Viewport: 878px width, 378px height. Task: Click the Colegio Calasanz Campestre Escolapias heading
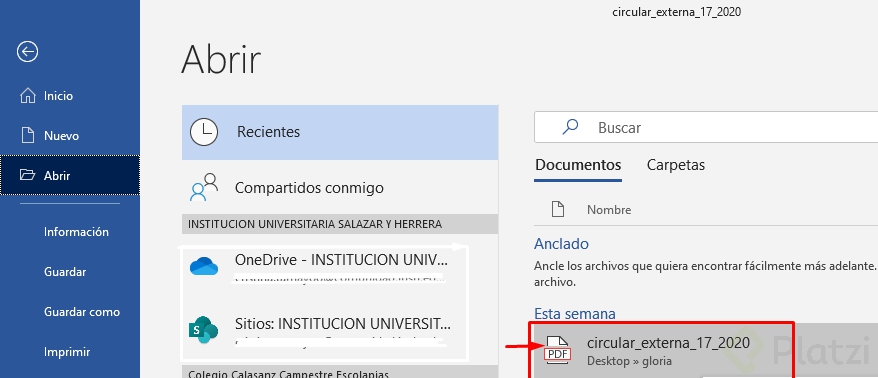point(288,374)
